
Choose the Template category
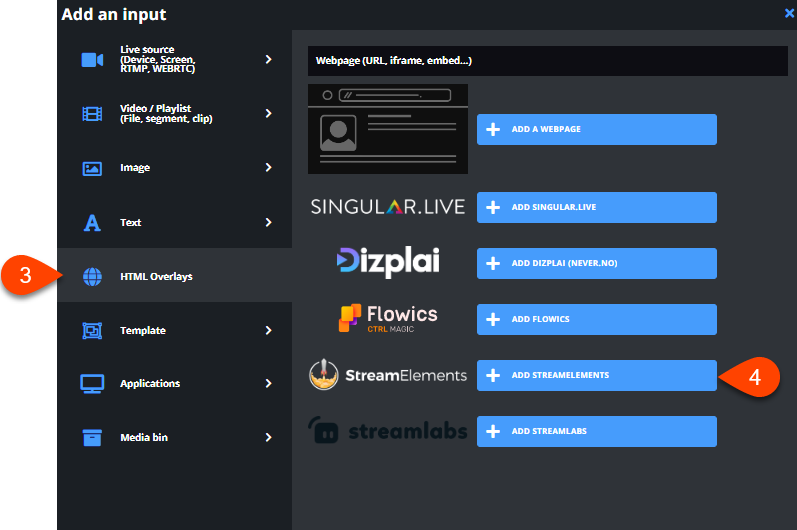tap(174, 330)
